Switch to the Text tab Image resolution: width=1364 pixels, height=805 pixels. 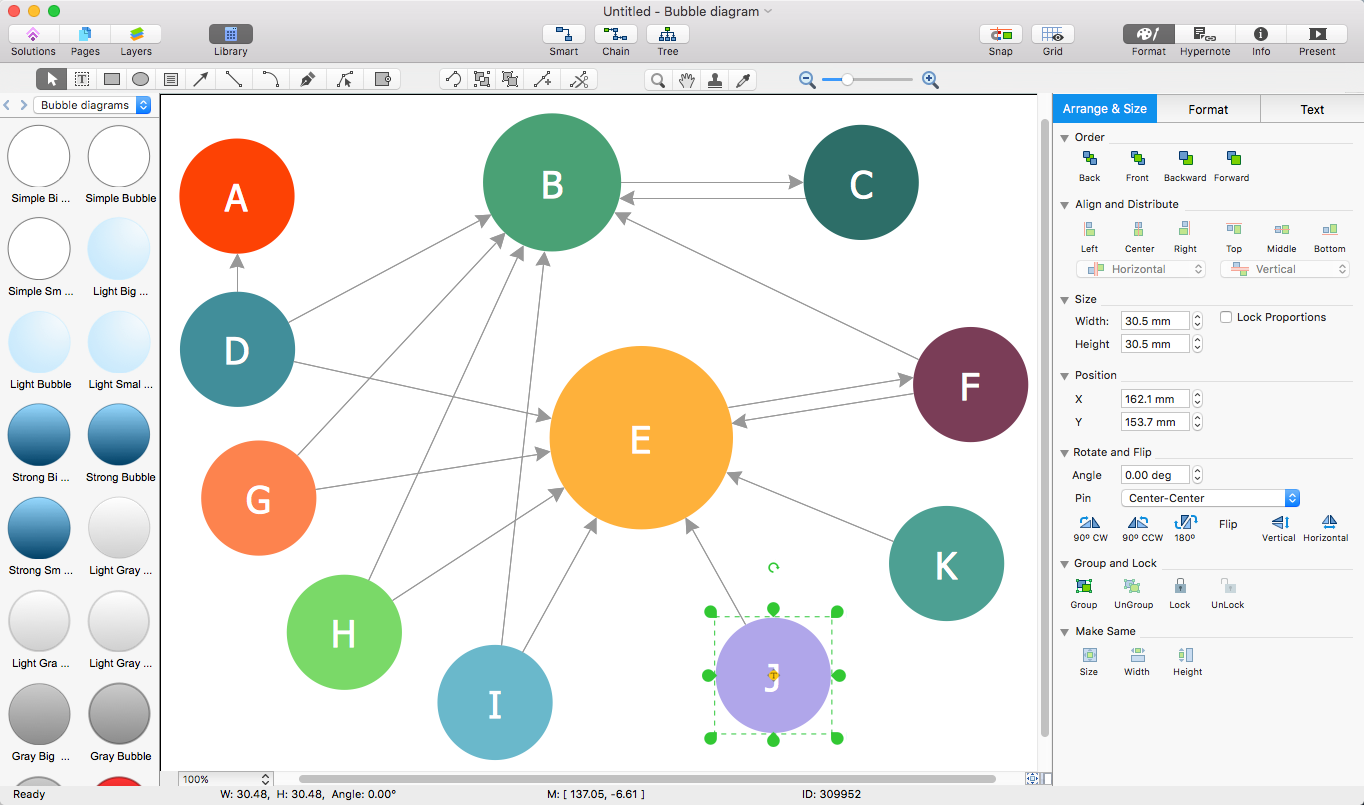coord(1312,109)
